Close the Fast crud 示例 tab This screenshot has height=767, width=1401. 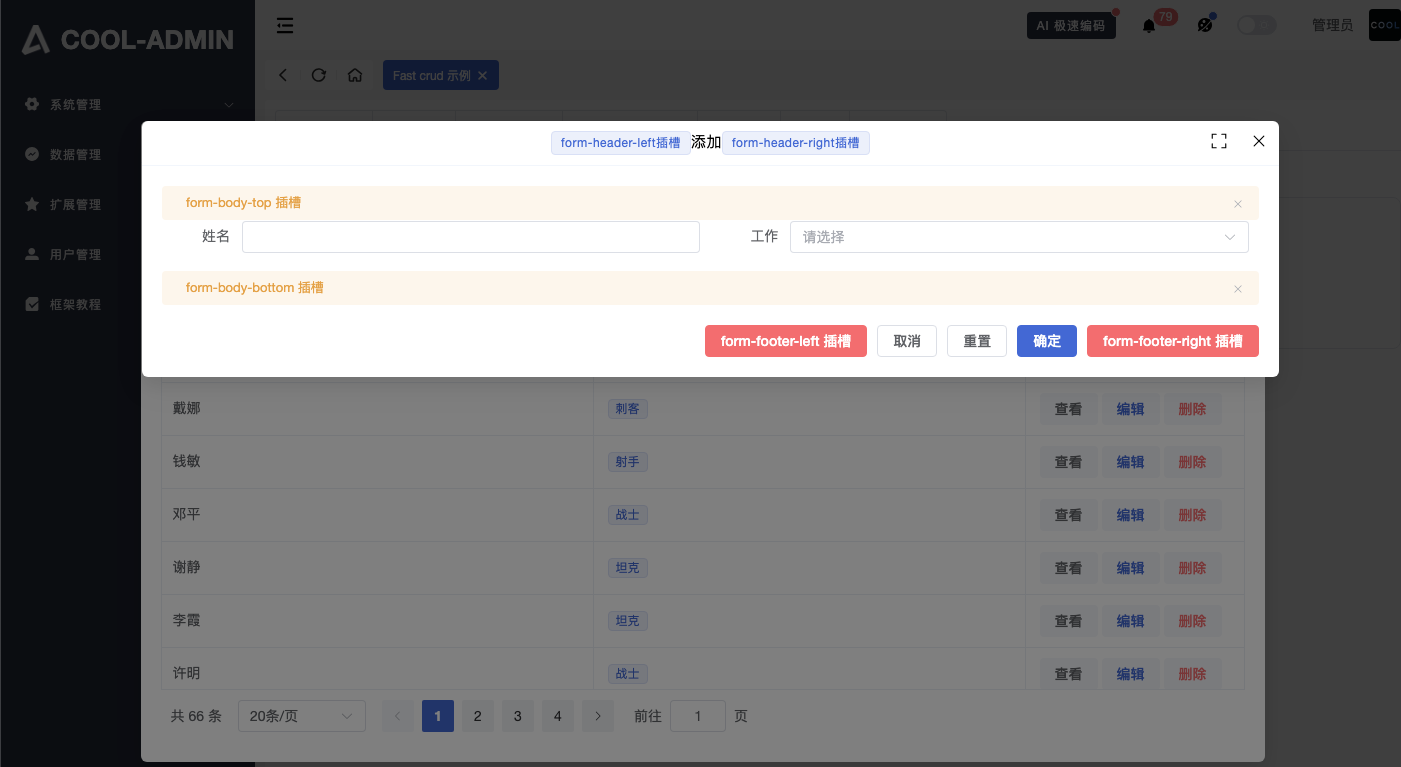483,76
